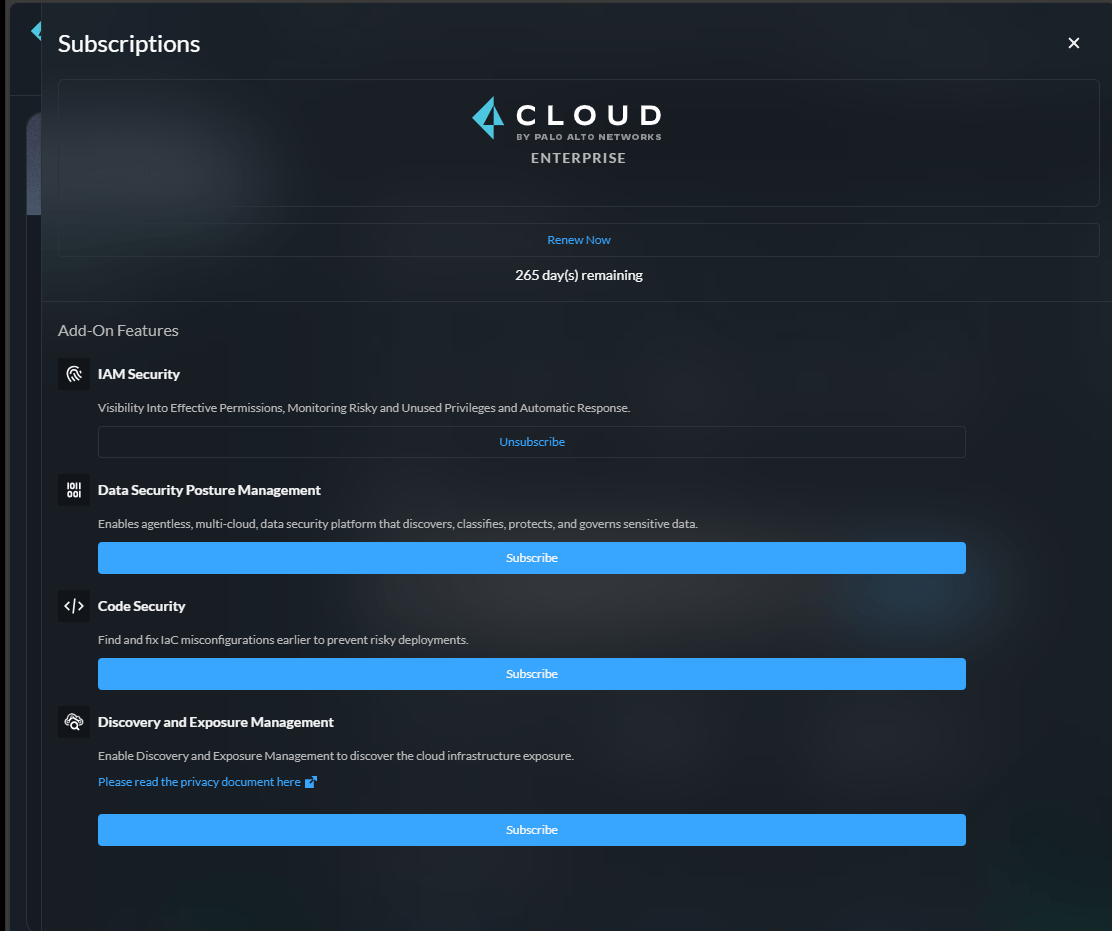Open the privacy document link
Image resolution: width=1112 pixels, height=931 pixels.
(199, 781)
